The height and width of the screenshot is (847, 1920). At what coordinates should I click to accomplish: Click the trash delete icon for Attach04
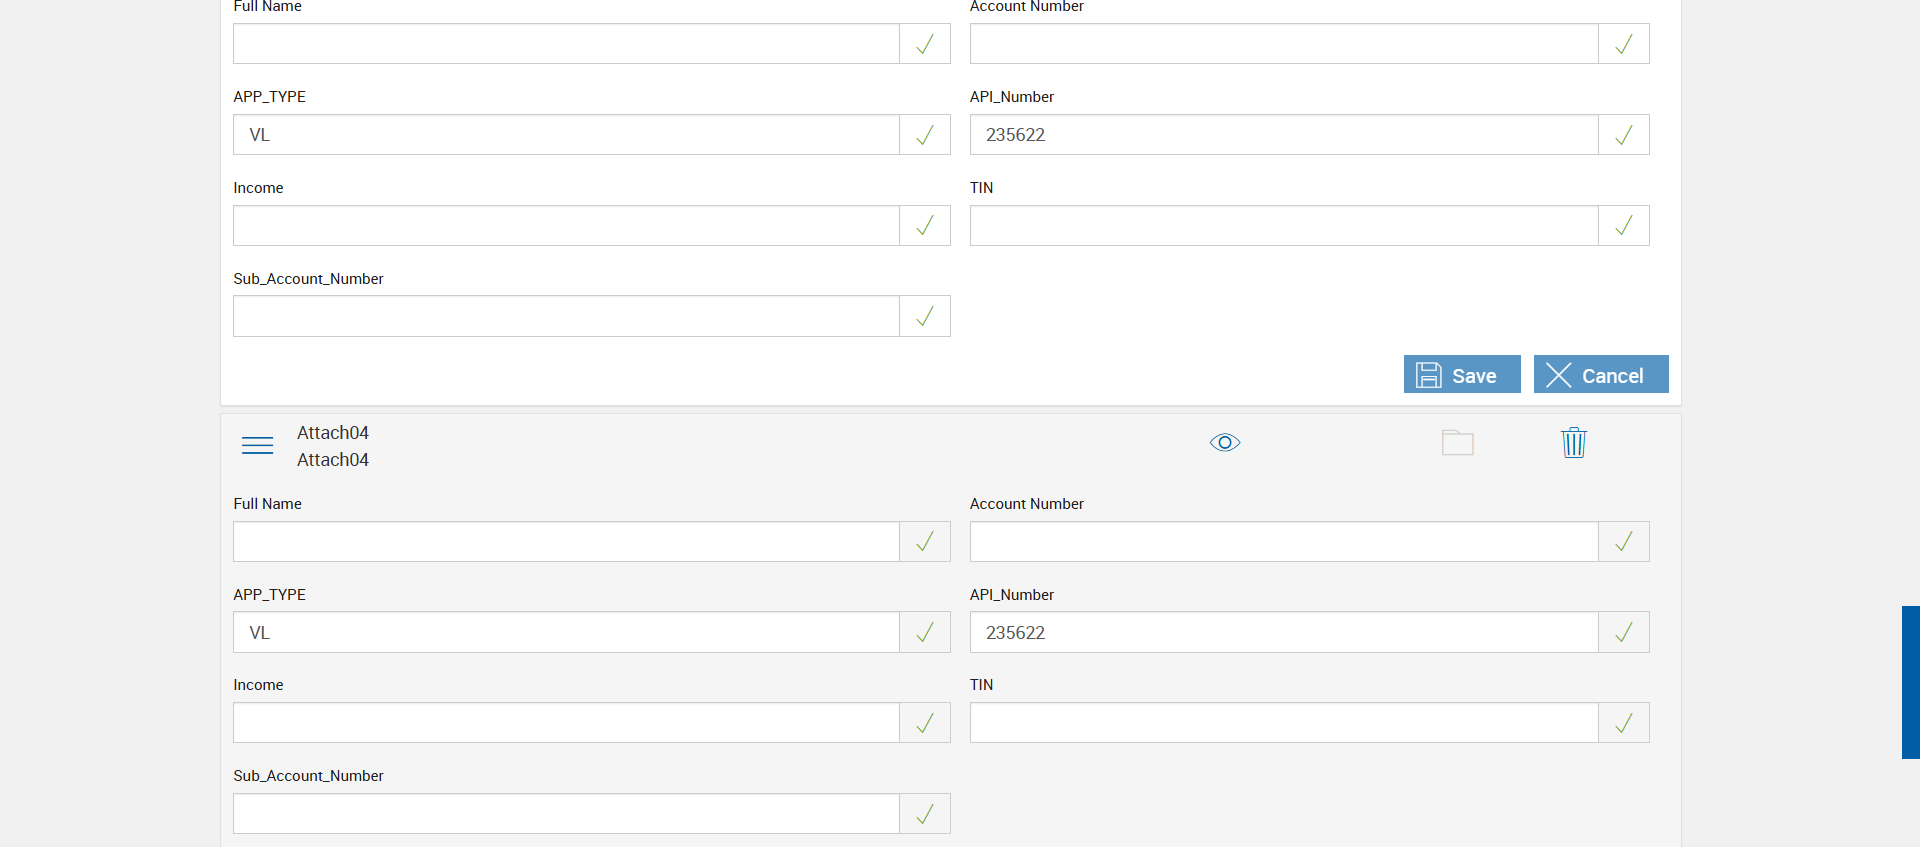[1573, 442]
